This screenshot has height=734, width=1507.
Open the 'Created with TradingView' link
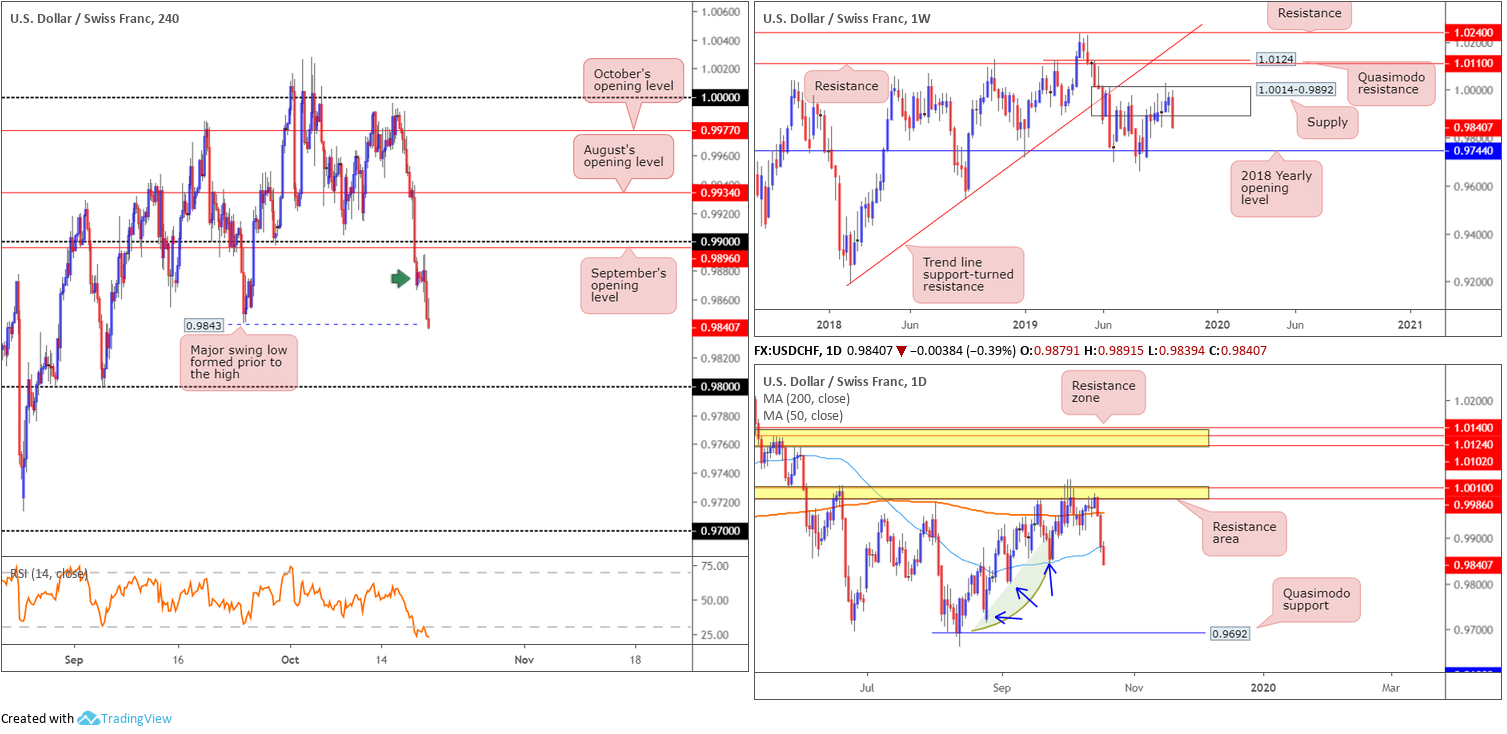point(86,718)
